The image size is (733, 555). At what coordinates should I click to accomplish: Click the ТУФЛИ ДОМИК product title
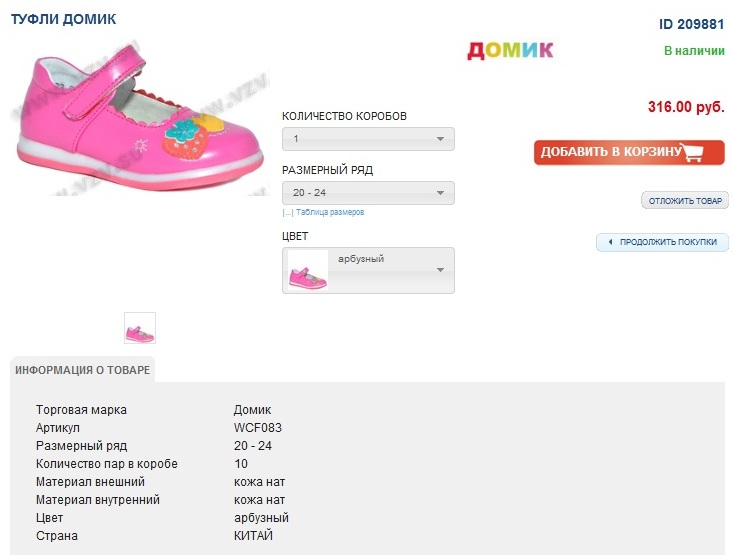63,19
